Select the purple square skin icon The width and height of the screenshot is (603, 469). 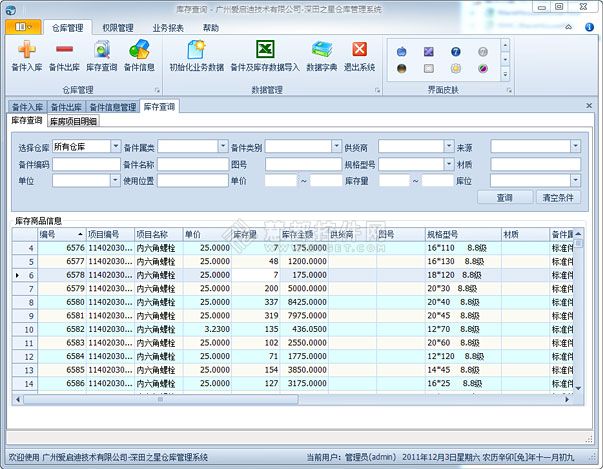[428, 51]
